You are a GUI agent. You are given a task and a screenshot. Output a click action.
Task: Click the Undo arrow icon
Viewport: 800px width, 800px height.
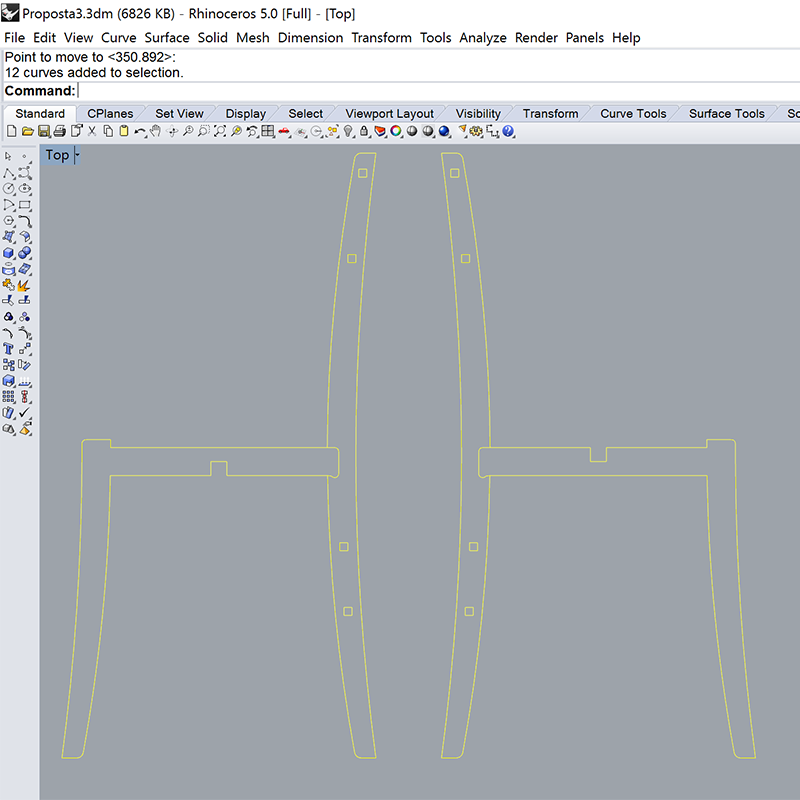[139, 132]
